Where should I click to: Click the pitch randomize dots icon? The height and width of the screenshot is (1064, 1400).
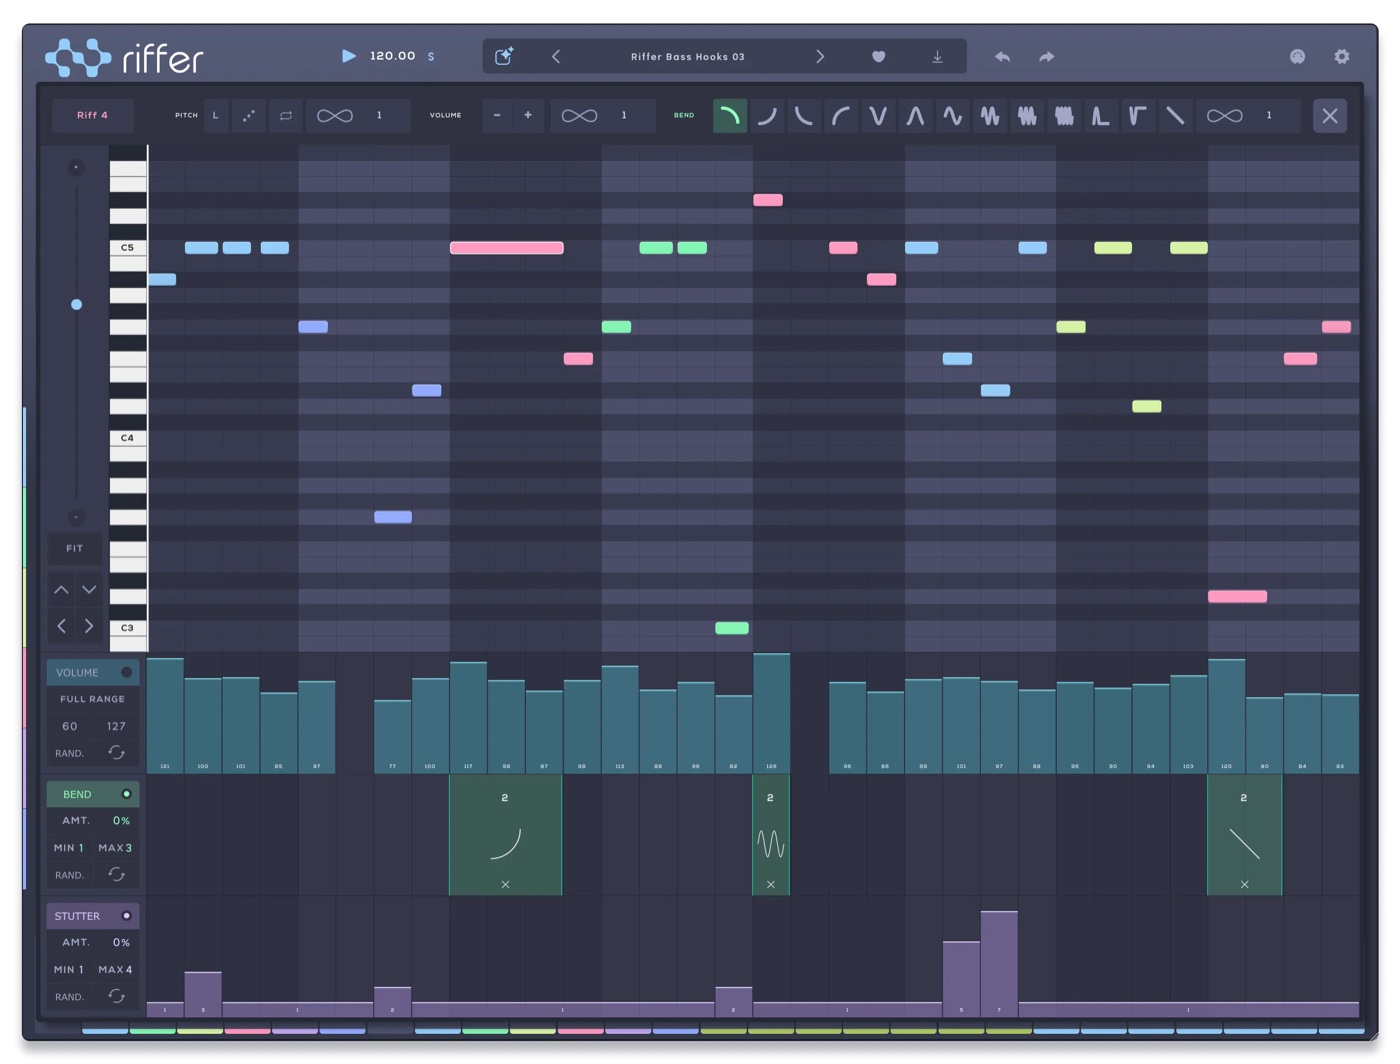pos(249,115)
